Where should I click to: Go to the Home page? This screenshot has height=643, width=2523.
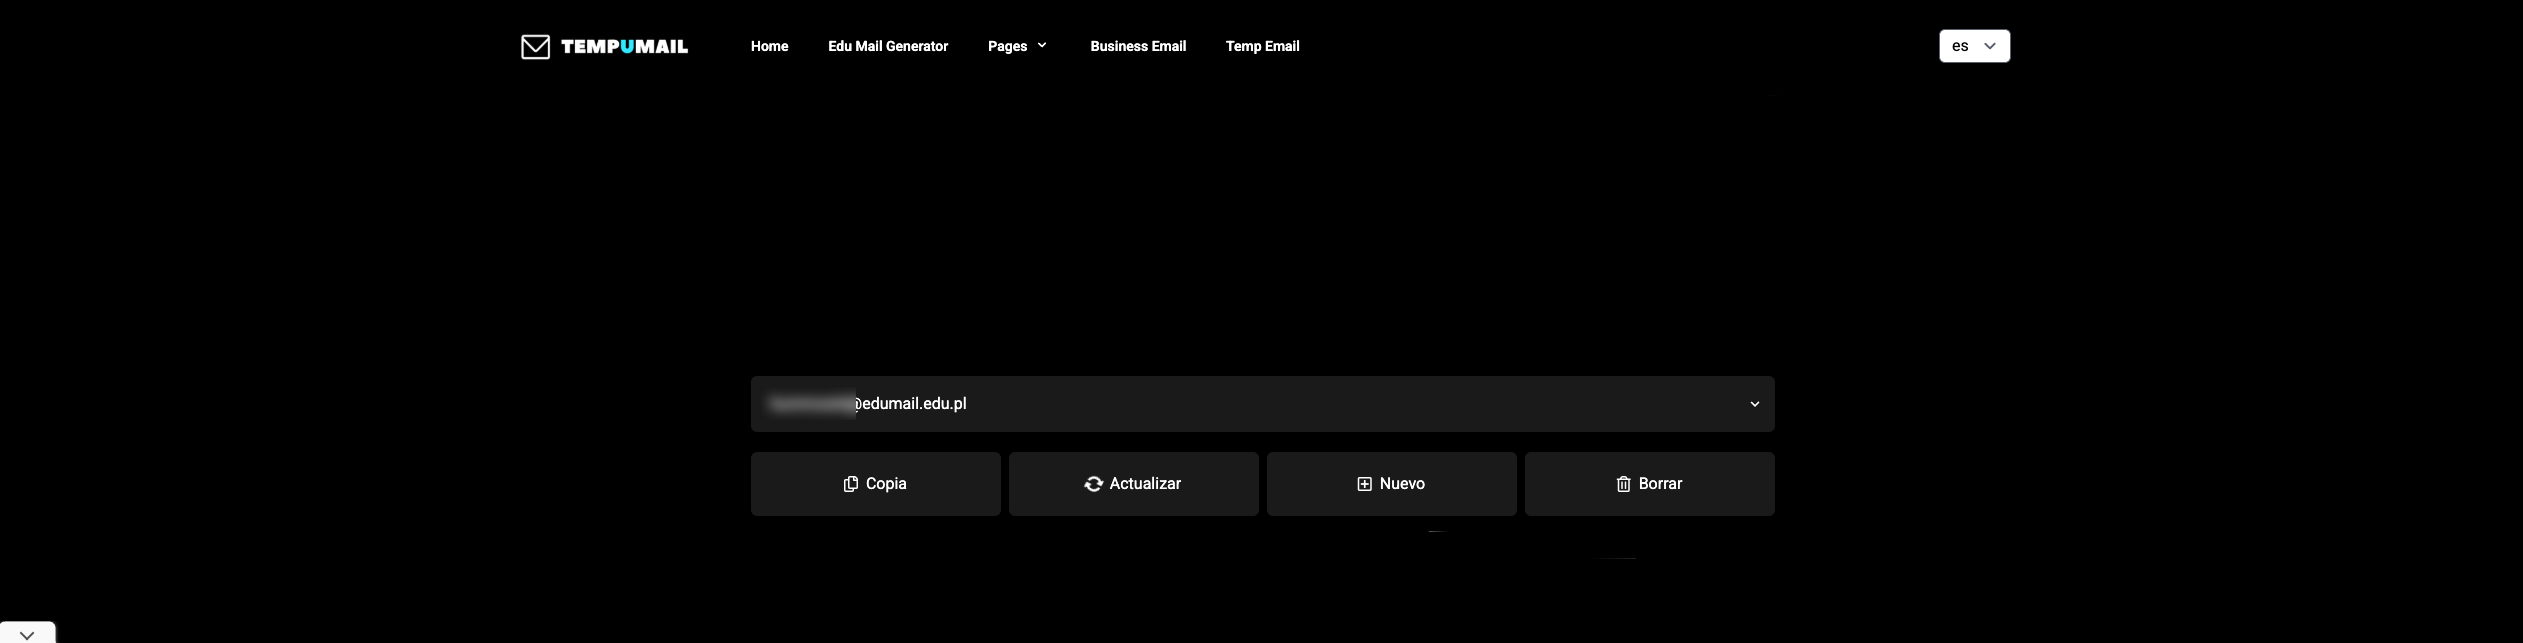769,46
